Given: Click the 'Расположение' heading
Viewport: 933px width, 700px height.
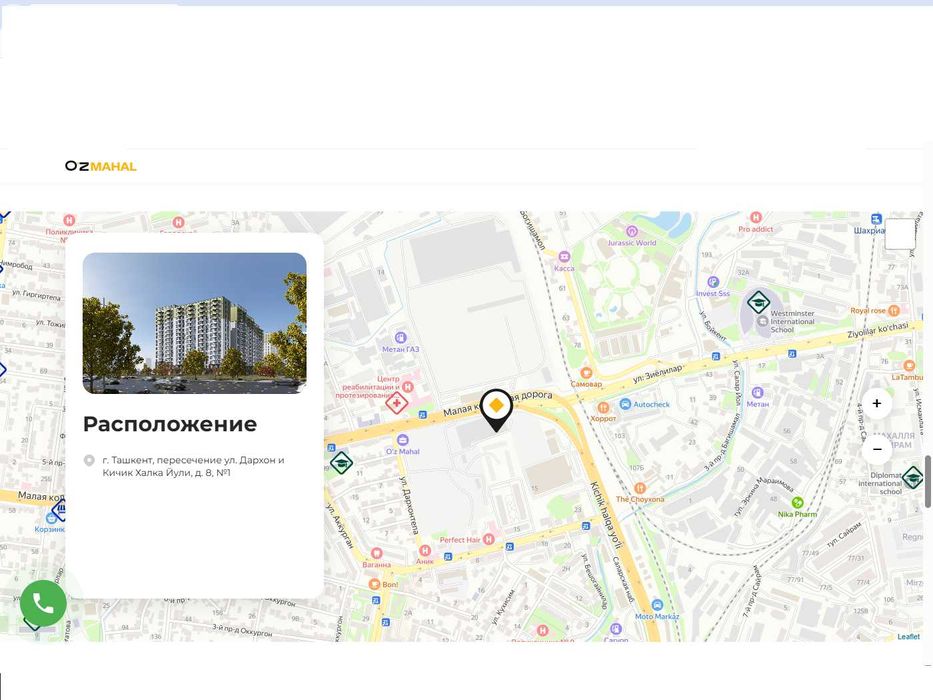Looking at the screenshot, I should [170, 424].
